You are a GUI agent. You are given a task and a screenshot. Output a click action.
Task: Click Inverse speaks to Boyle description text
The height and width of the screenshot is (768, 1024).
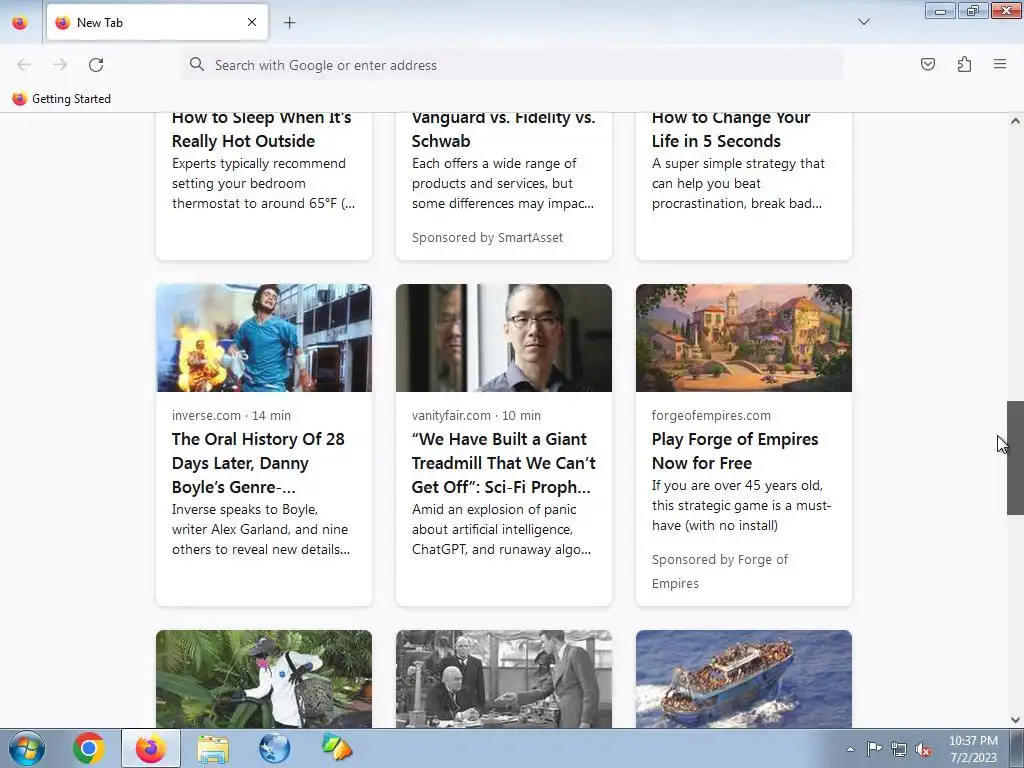pos(261,530)
